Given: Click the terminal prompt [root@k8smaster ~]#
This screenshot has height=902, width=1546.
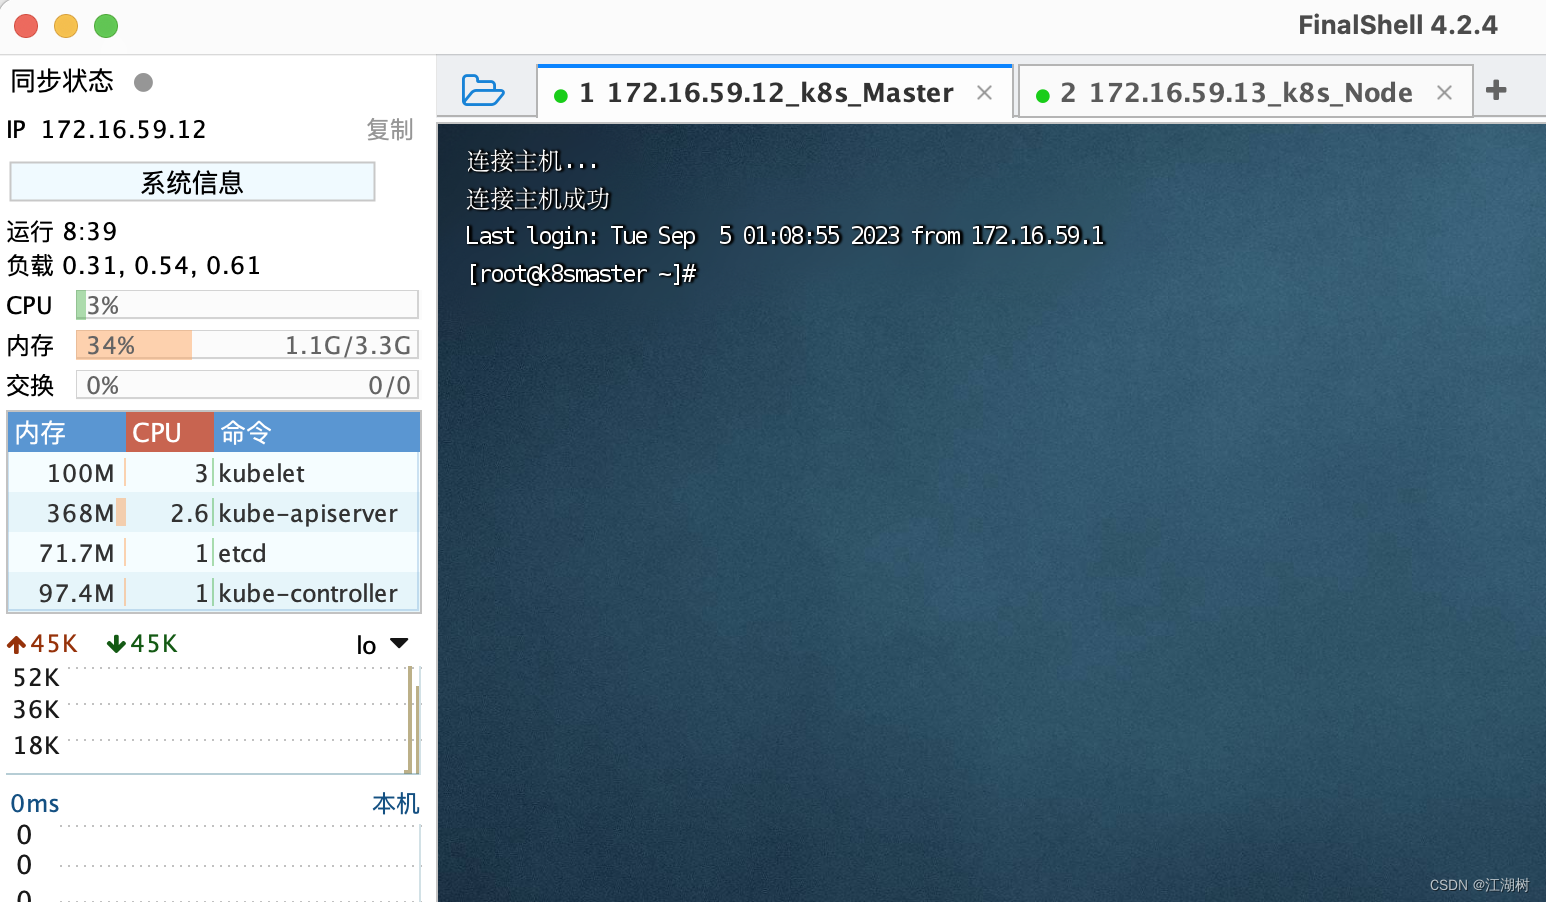Looking at the screenshot, I should [581, 274].
